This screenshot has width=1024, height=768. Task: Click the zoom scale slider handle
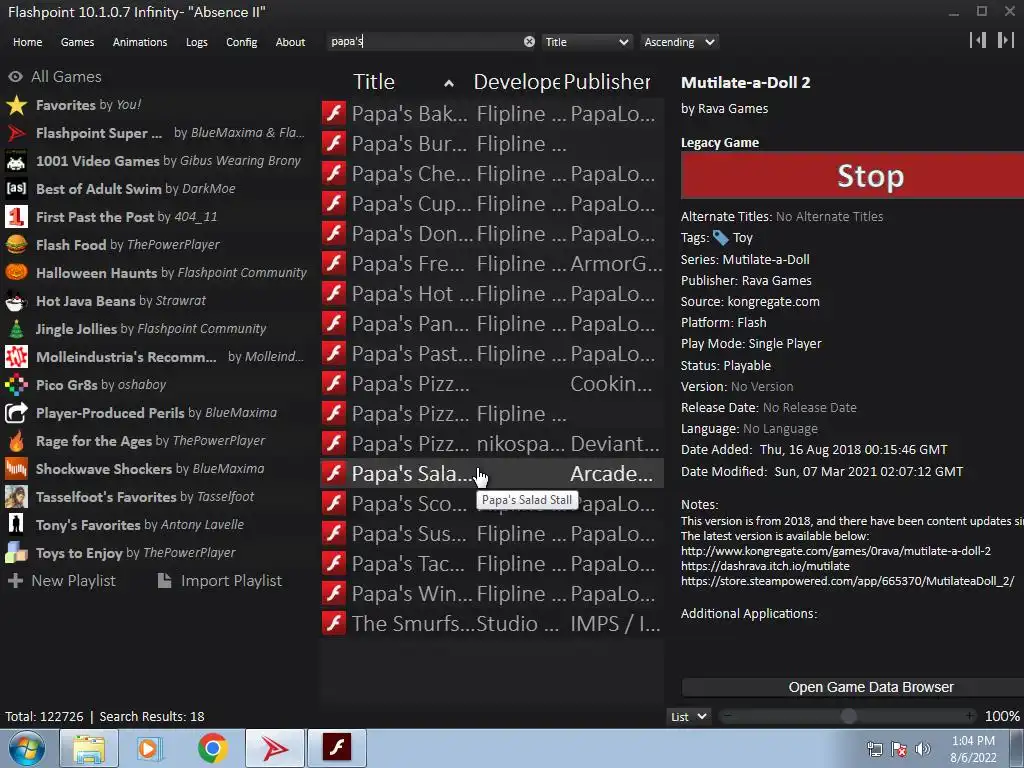click(848, 716)
